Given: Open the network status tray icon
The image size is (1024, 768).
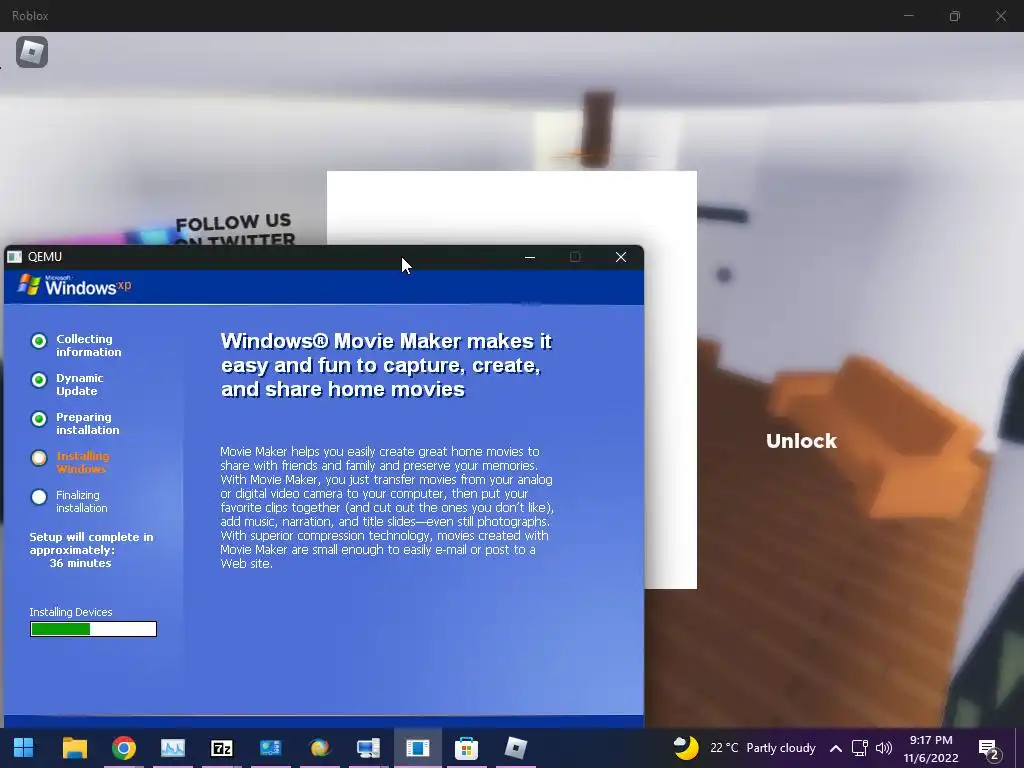Looking at the screenshot, I should [859, 748].
